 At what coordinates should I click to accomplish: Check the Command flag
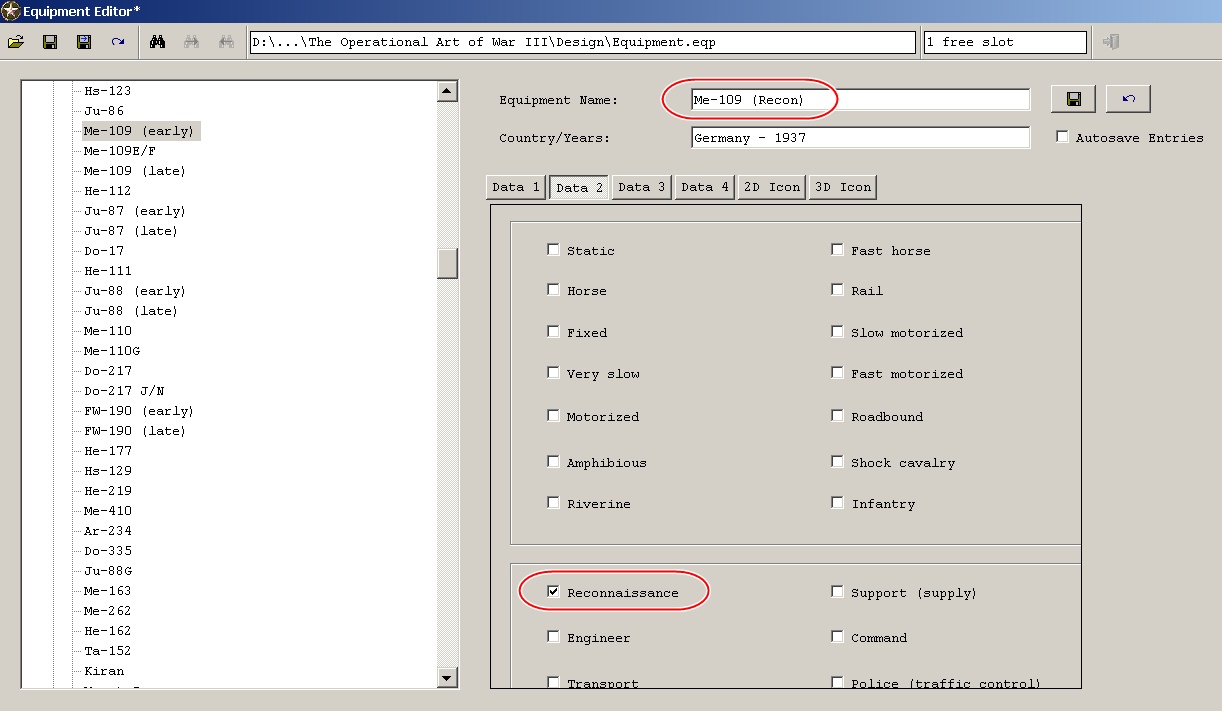(837, 637)
